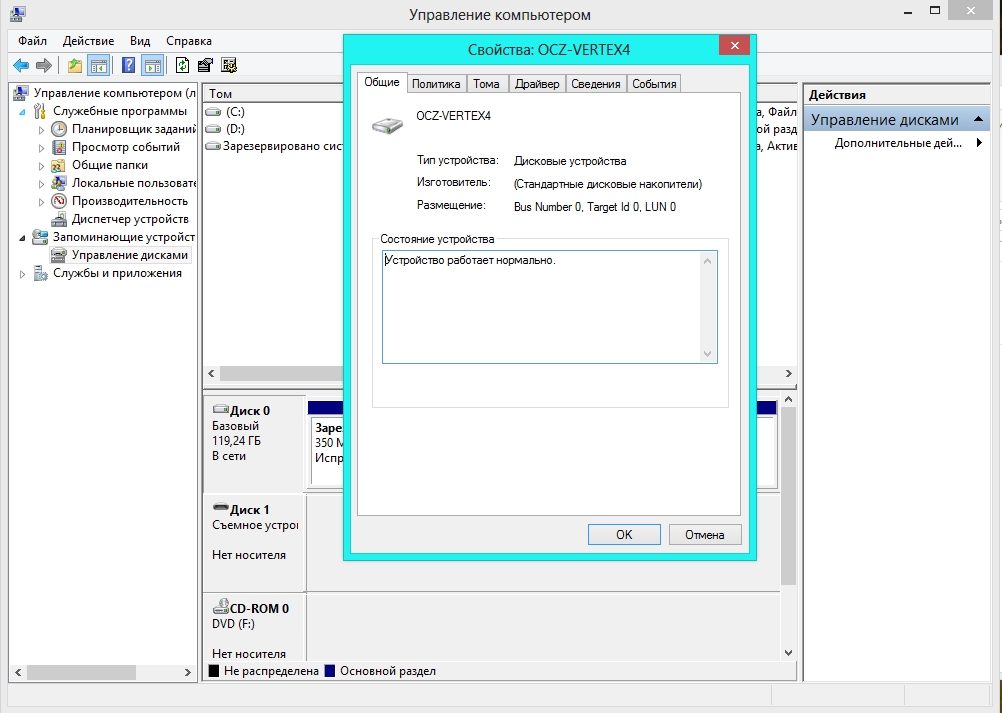Open the Действие menu
This screenshot has height=713, width=1002.
click(x=88, y=41)
